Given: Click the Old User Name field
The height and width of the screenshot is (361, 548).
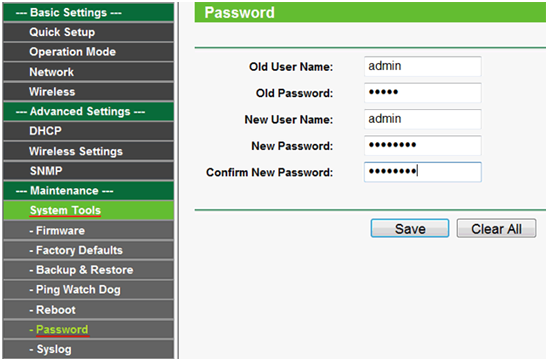Looking at the screenshot, I should point(423,66).
